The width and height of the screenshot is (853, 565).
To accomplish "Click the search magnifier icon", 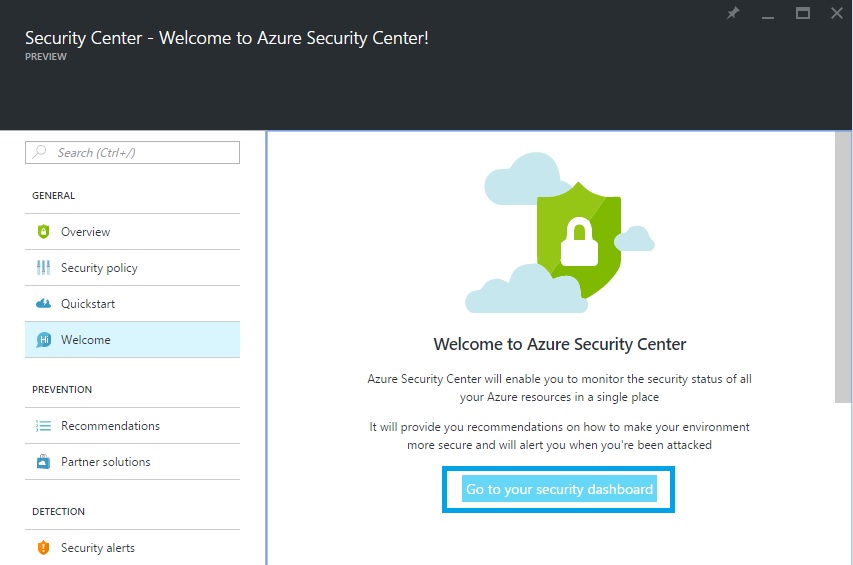I will 40,152.
